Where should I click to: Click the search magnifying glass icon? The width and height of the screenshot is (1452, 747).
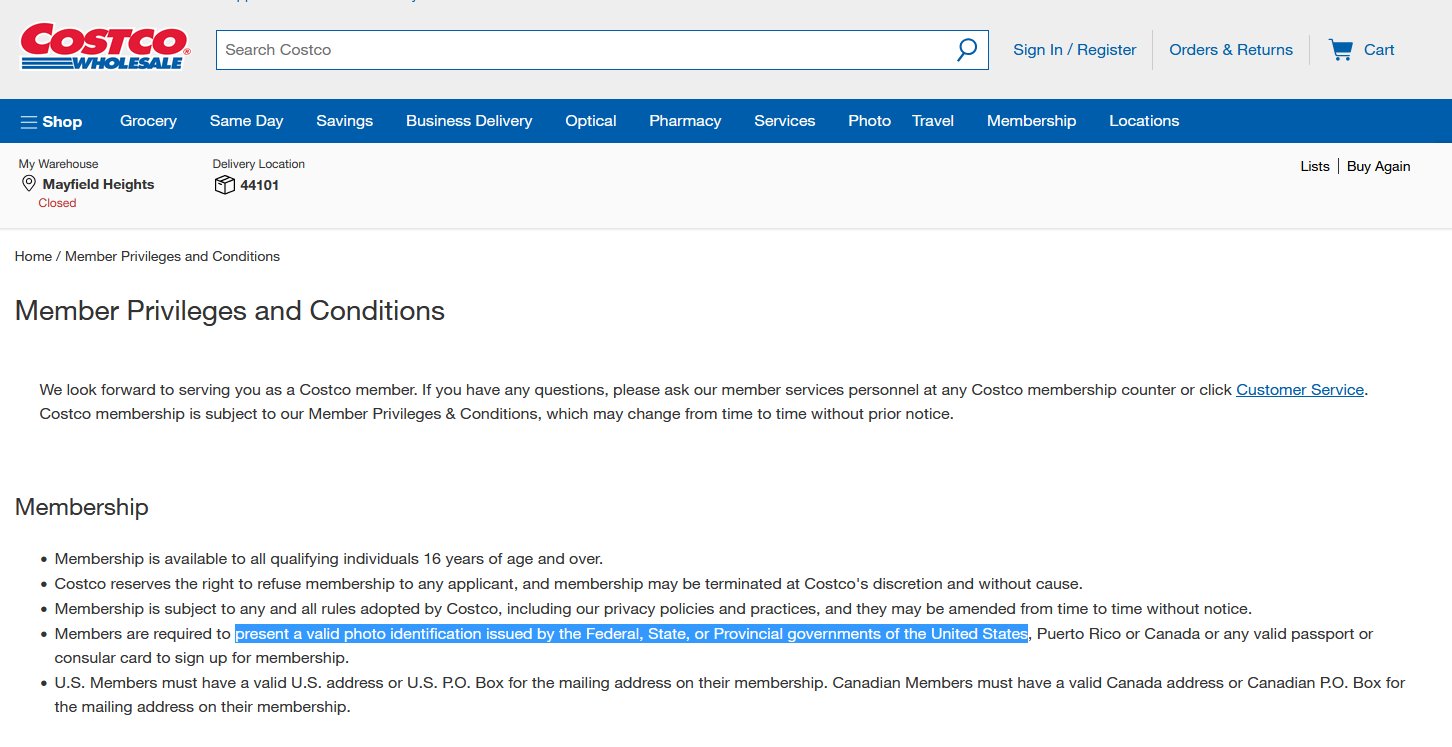[x=966, y=50]
